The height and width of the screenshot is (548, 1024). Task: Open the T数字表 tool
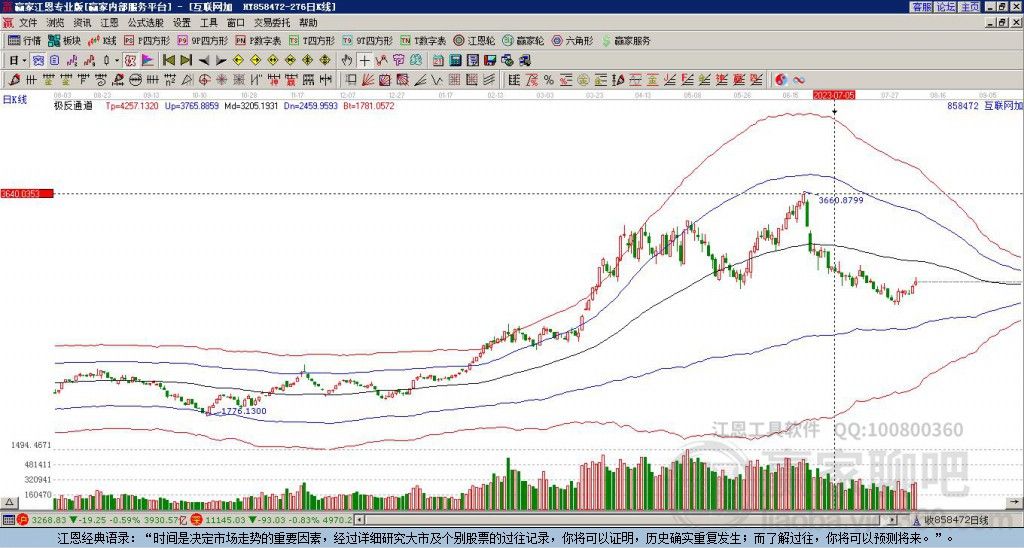423,40
